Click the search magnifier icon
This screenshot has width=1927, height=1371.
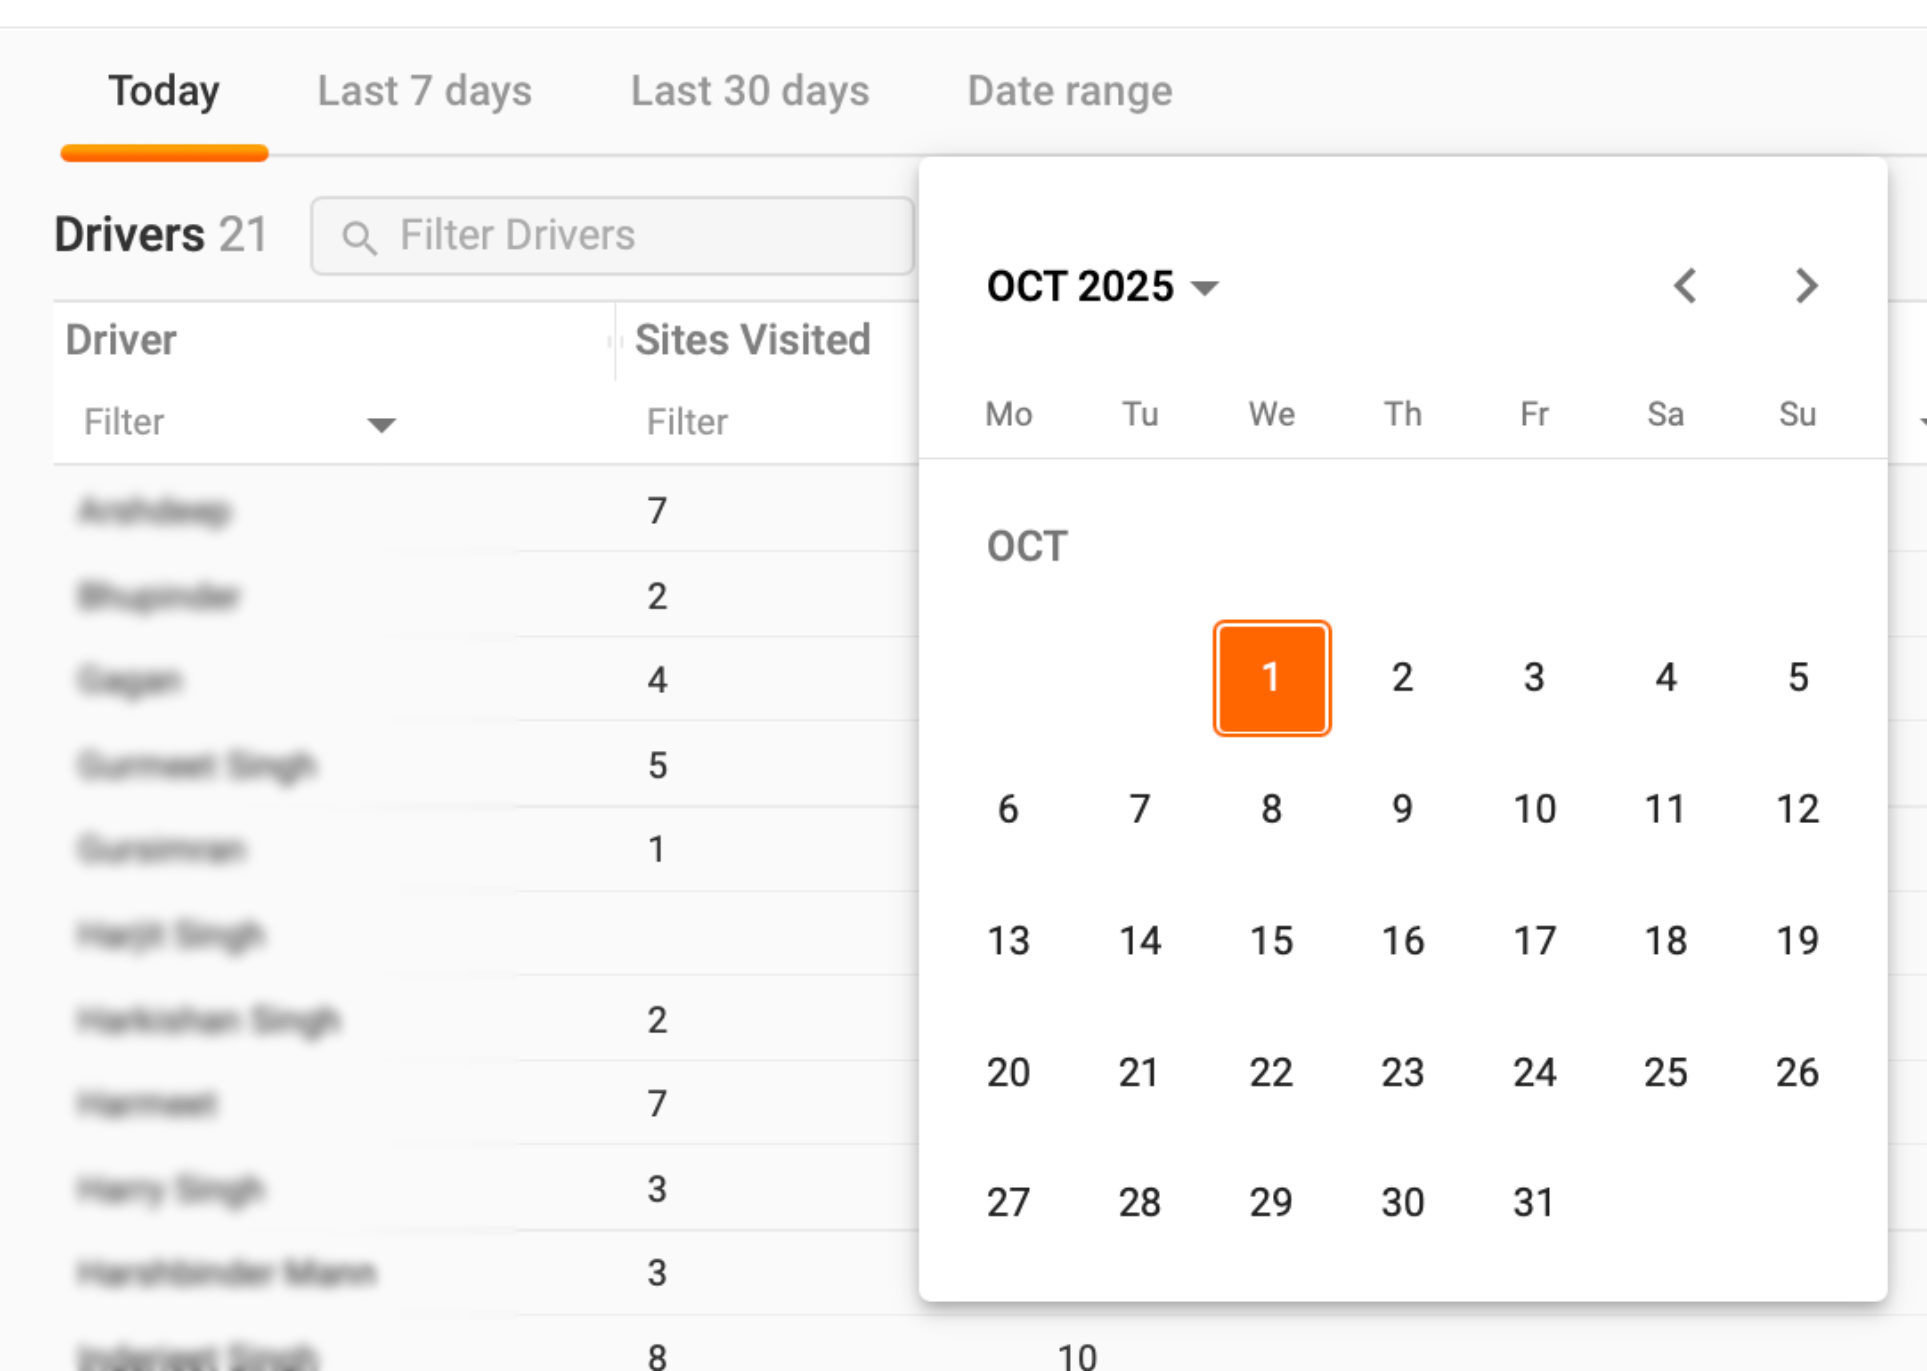(358, 238)
